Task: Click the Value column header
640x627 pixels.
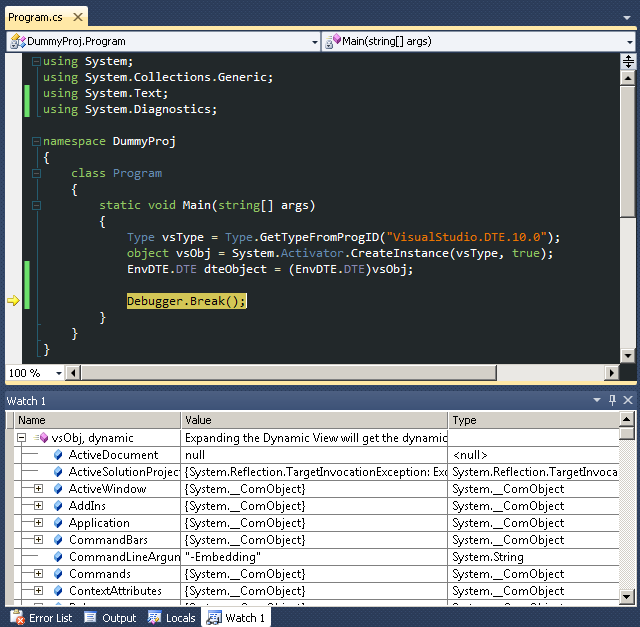Action: pyautogui.click(x=314, y=420)
